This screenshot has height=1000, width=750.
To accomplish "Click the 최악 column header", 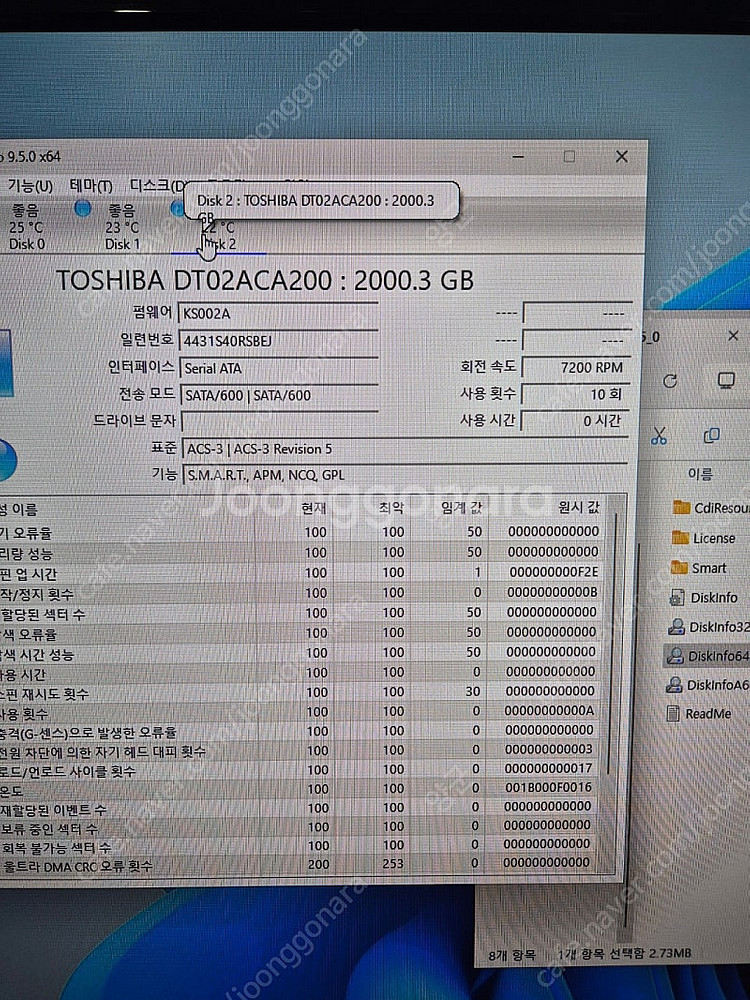I will tap(391, 508).
